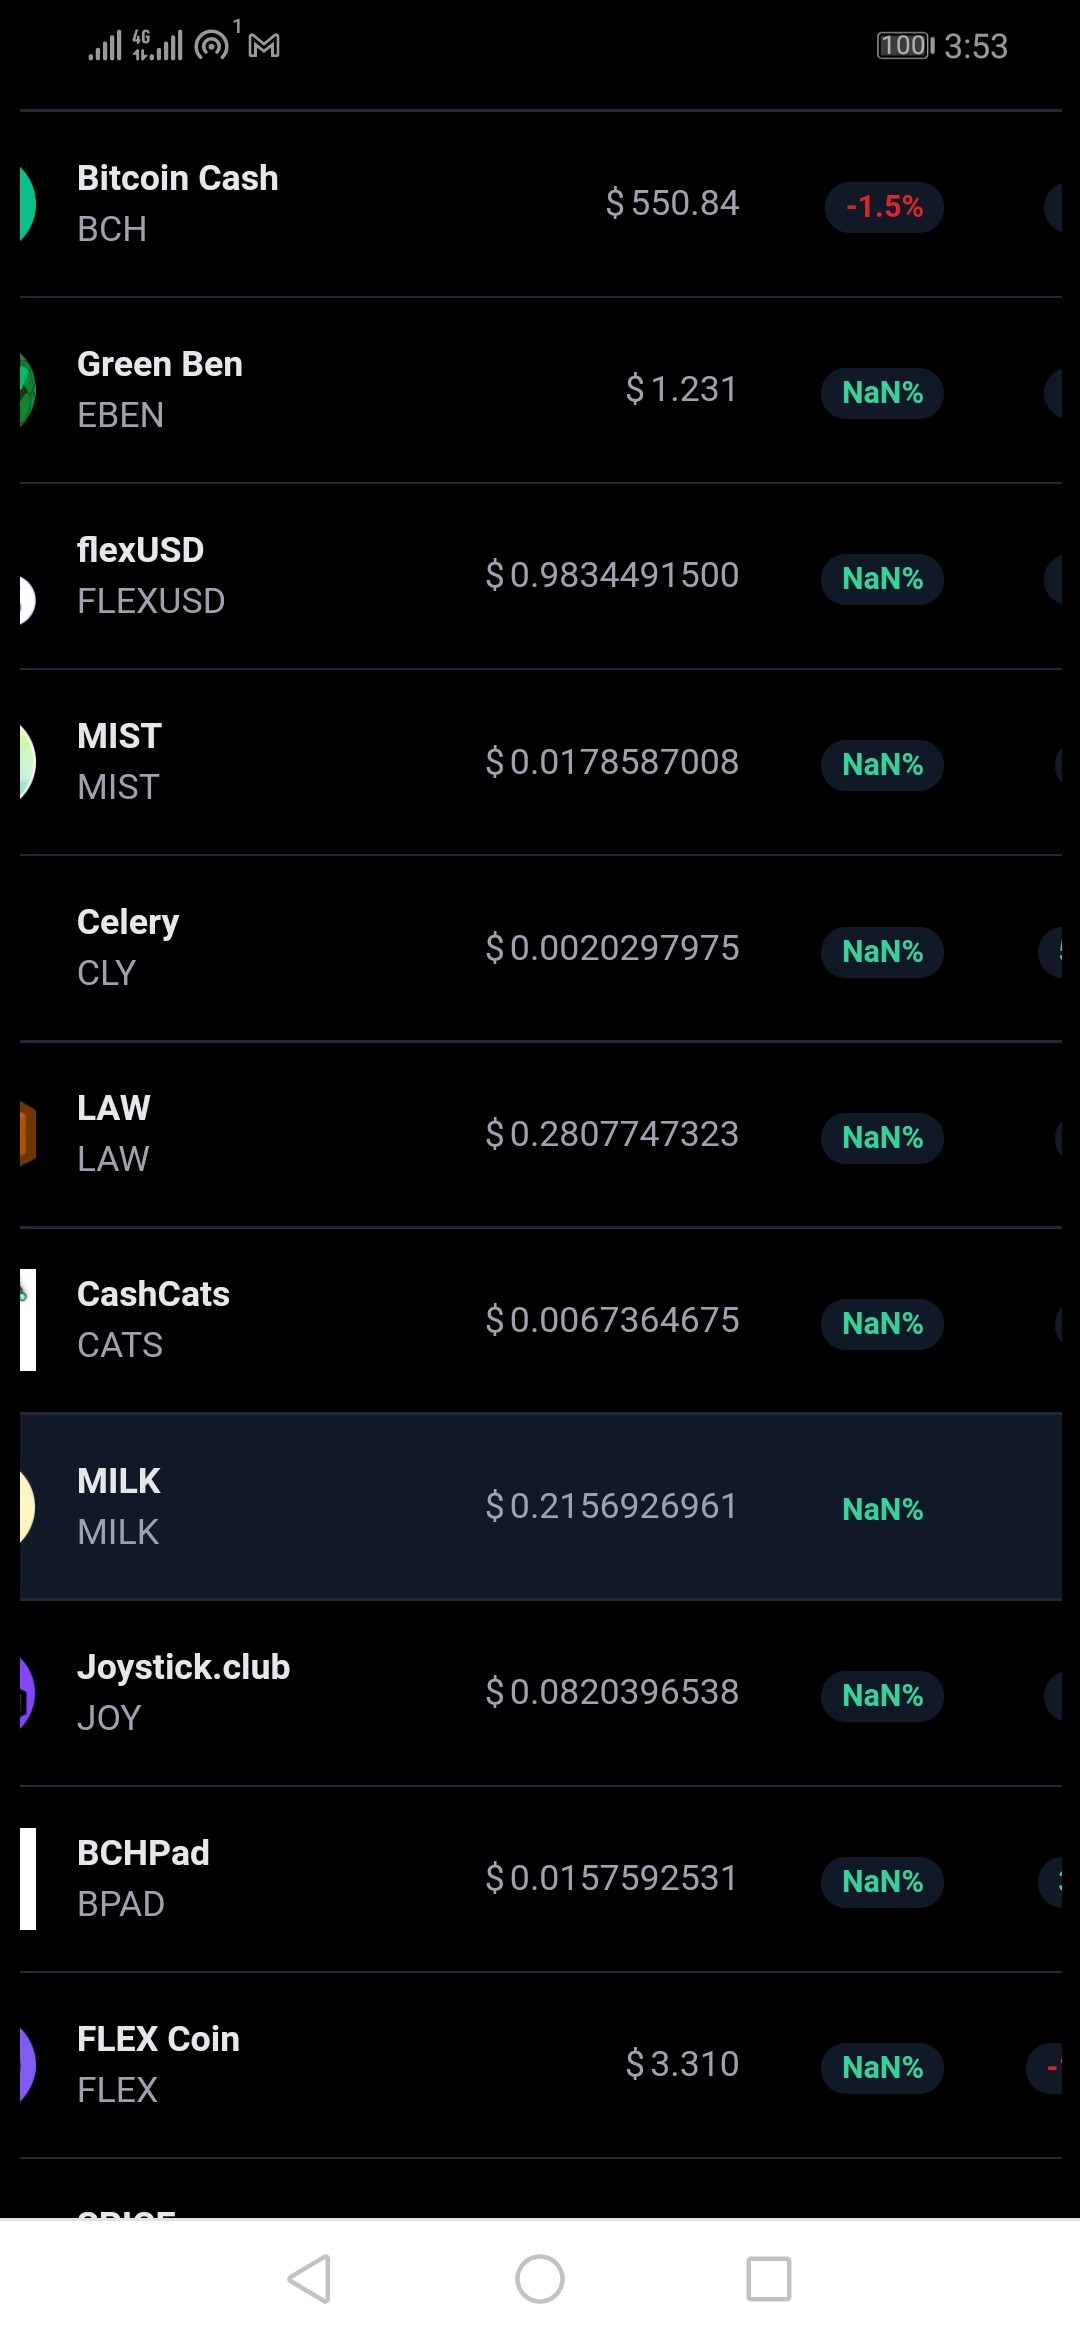Tap FLEX Coin NaN% change badge
Screen dimensions: 1080x2340
(x=882, y=2068)
